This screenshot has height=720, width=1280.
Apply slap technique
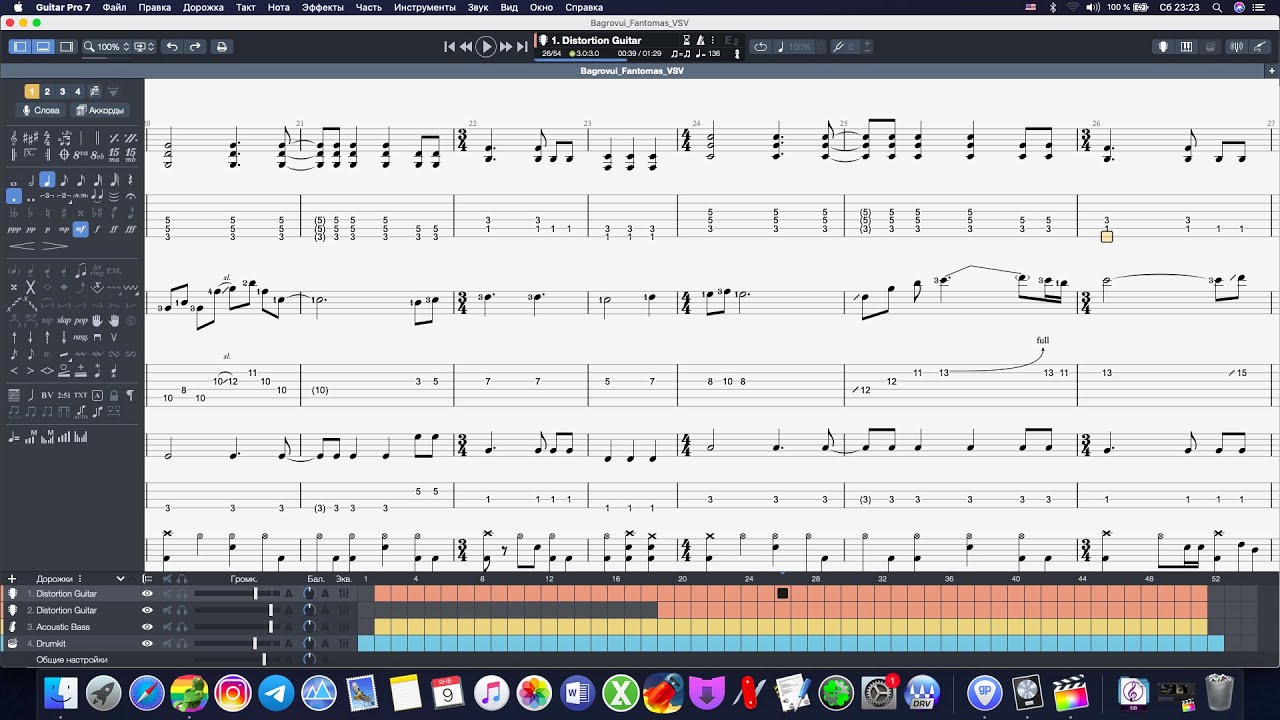63,321
